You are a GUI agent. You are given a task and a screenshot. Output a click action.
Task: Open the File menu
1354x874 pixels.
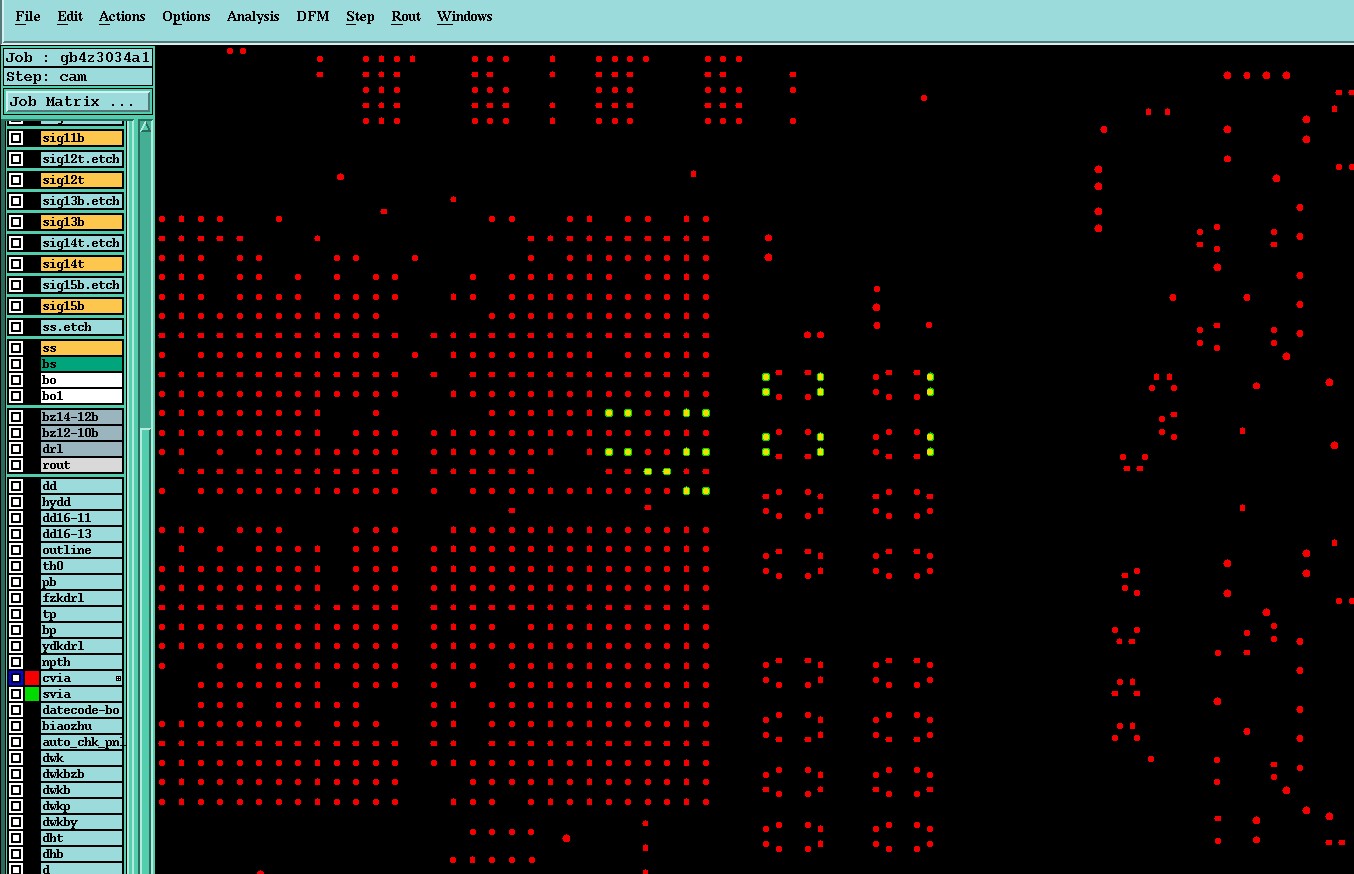coord(28,16)
